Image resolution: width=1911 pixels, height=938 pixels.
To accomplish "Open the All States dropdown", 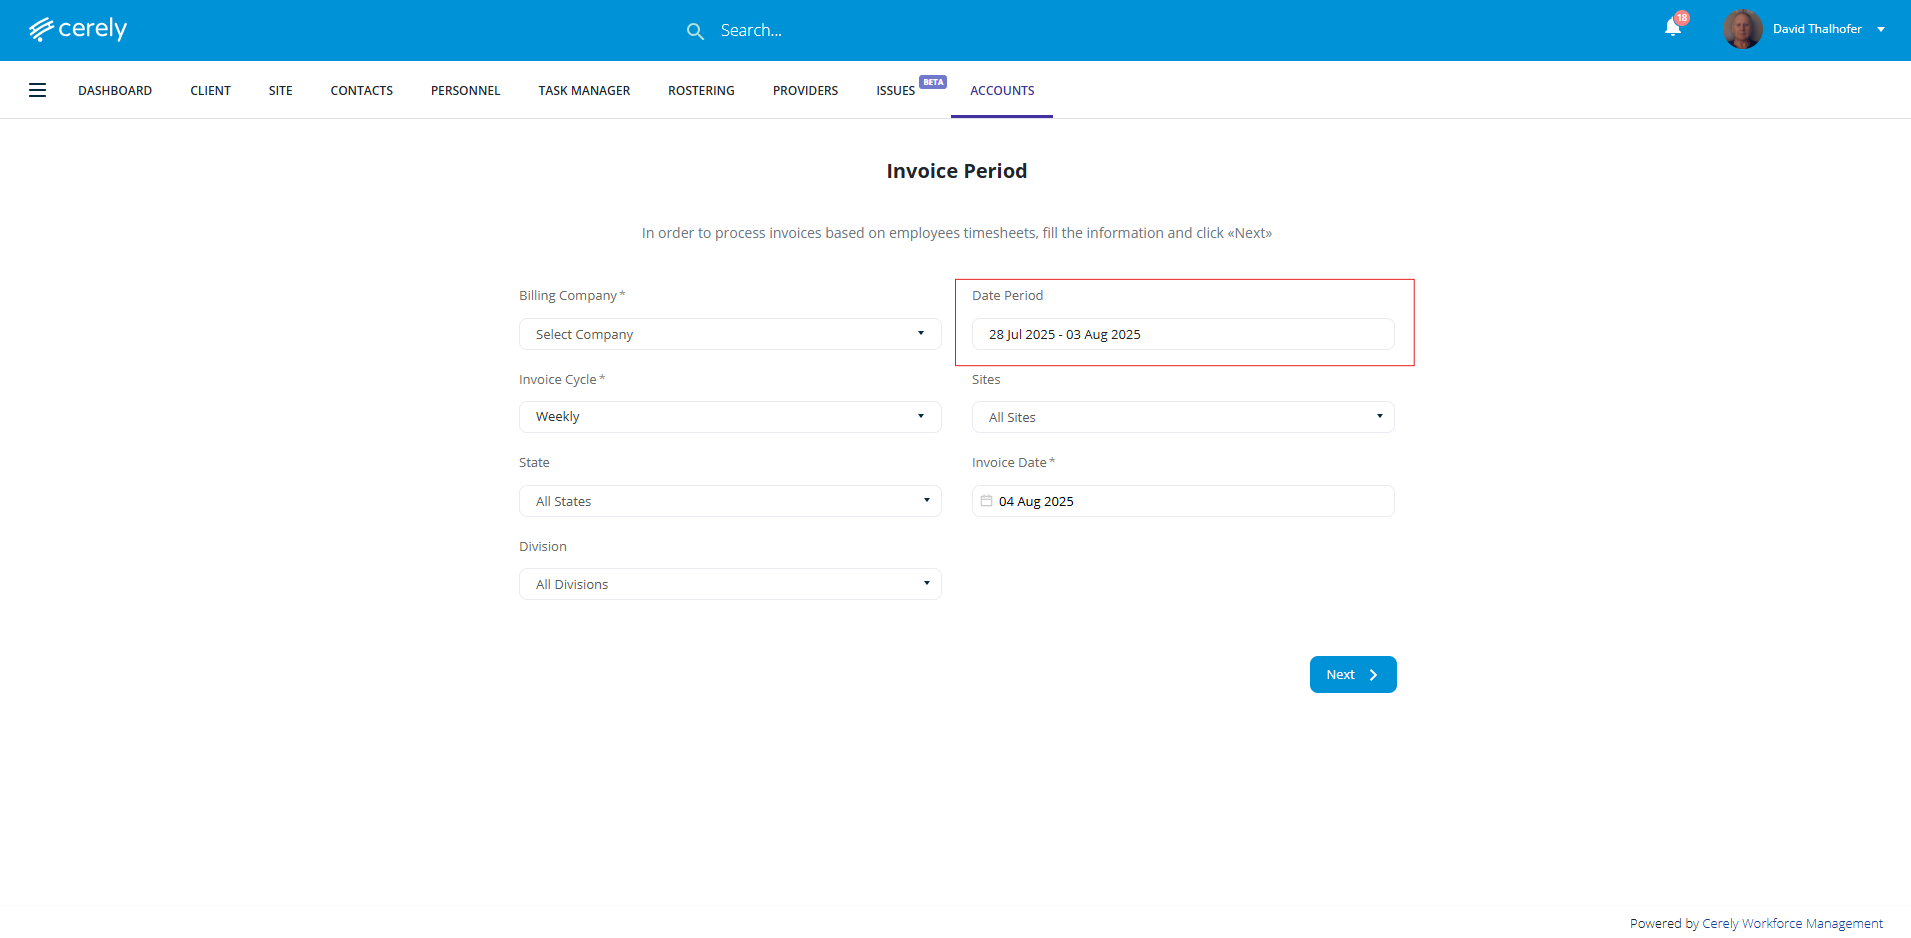I will coord(729,501).
